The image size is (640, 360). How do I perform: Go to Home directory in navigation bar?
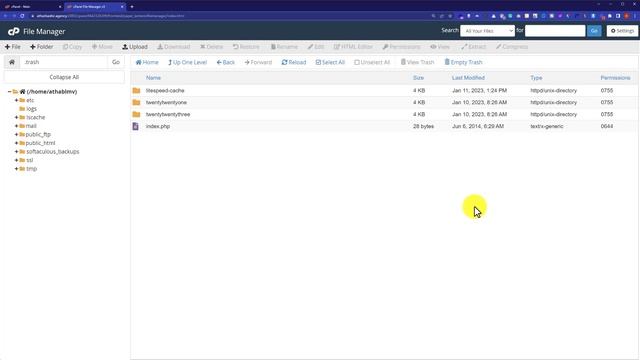(x=147, y=62)
